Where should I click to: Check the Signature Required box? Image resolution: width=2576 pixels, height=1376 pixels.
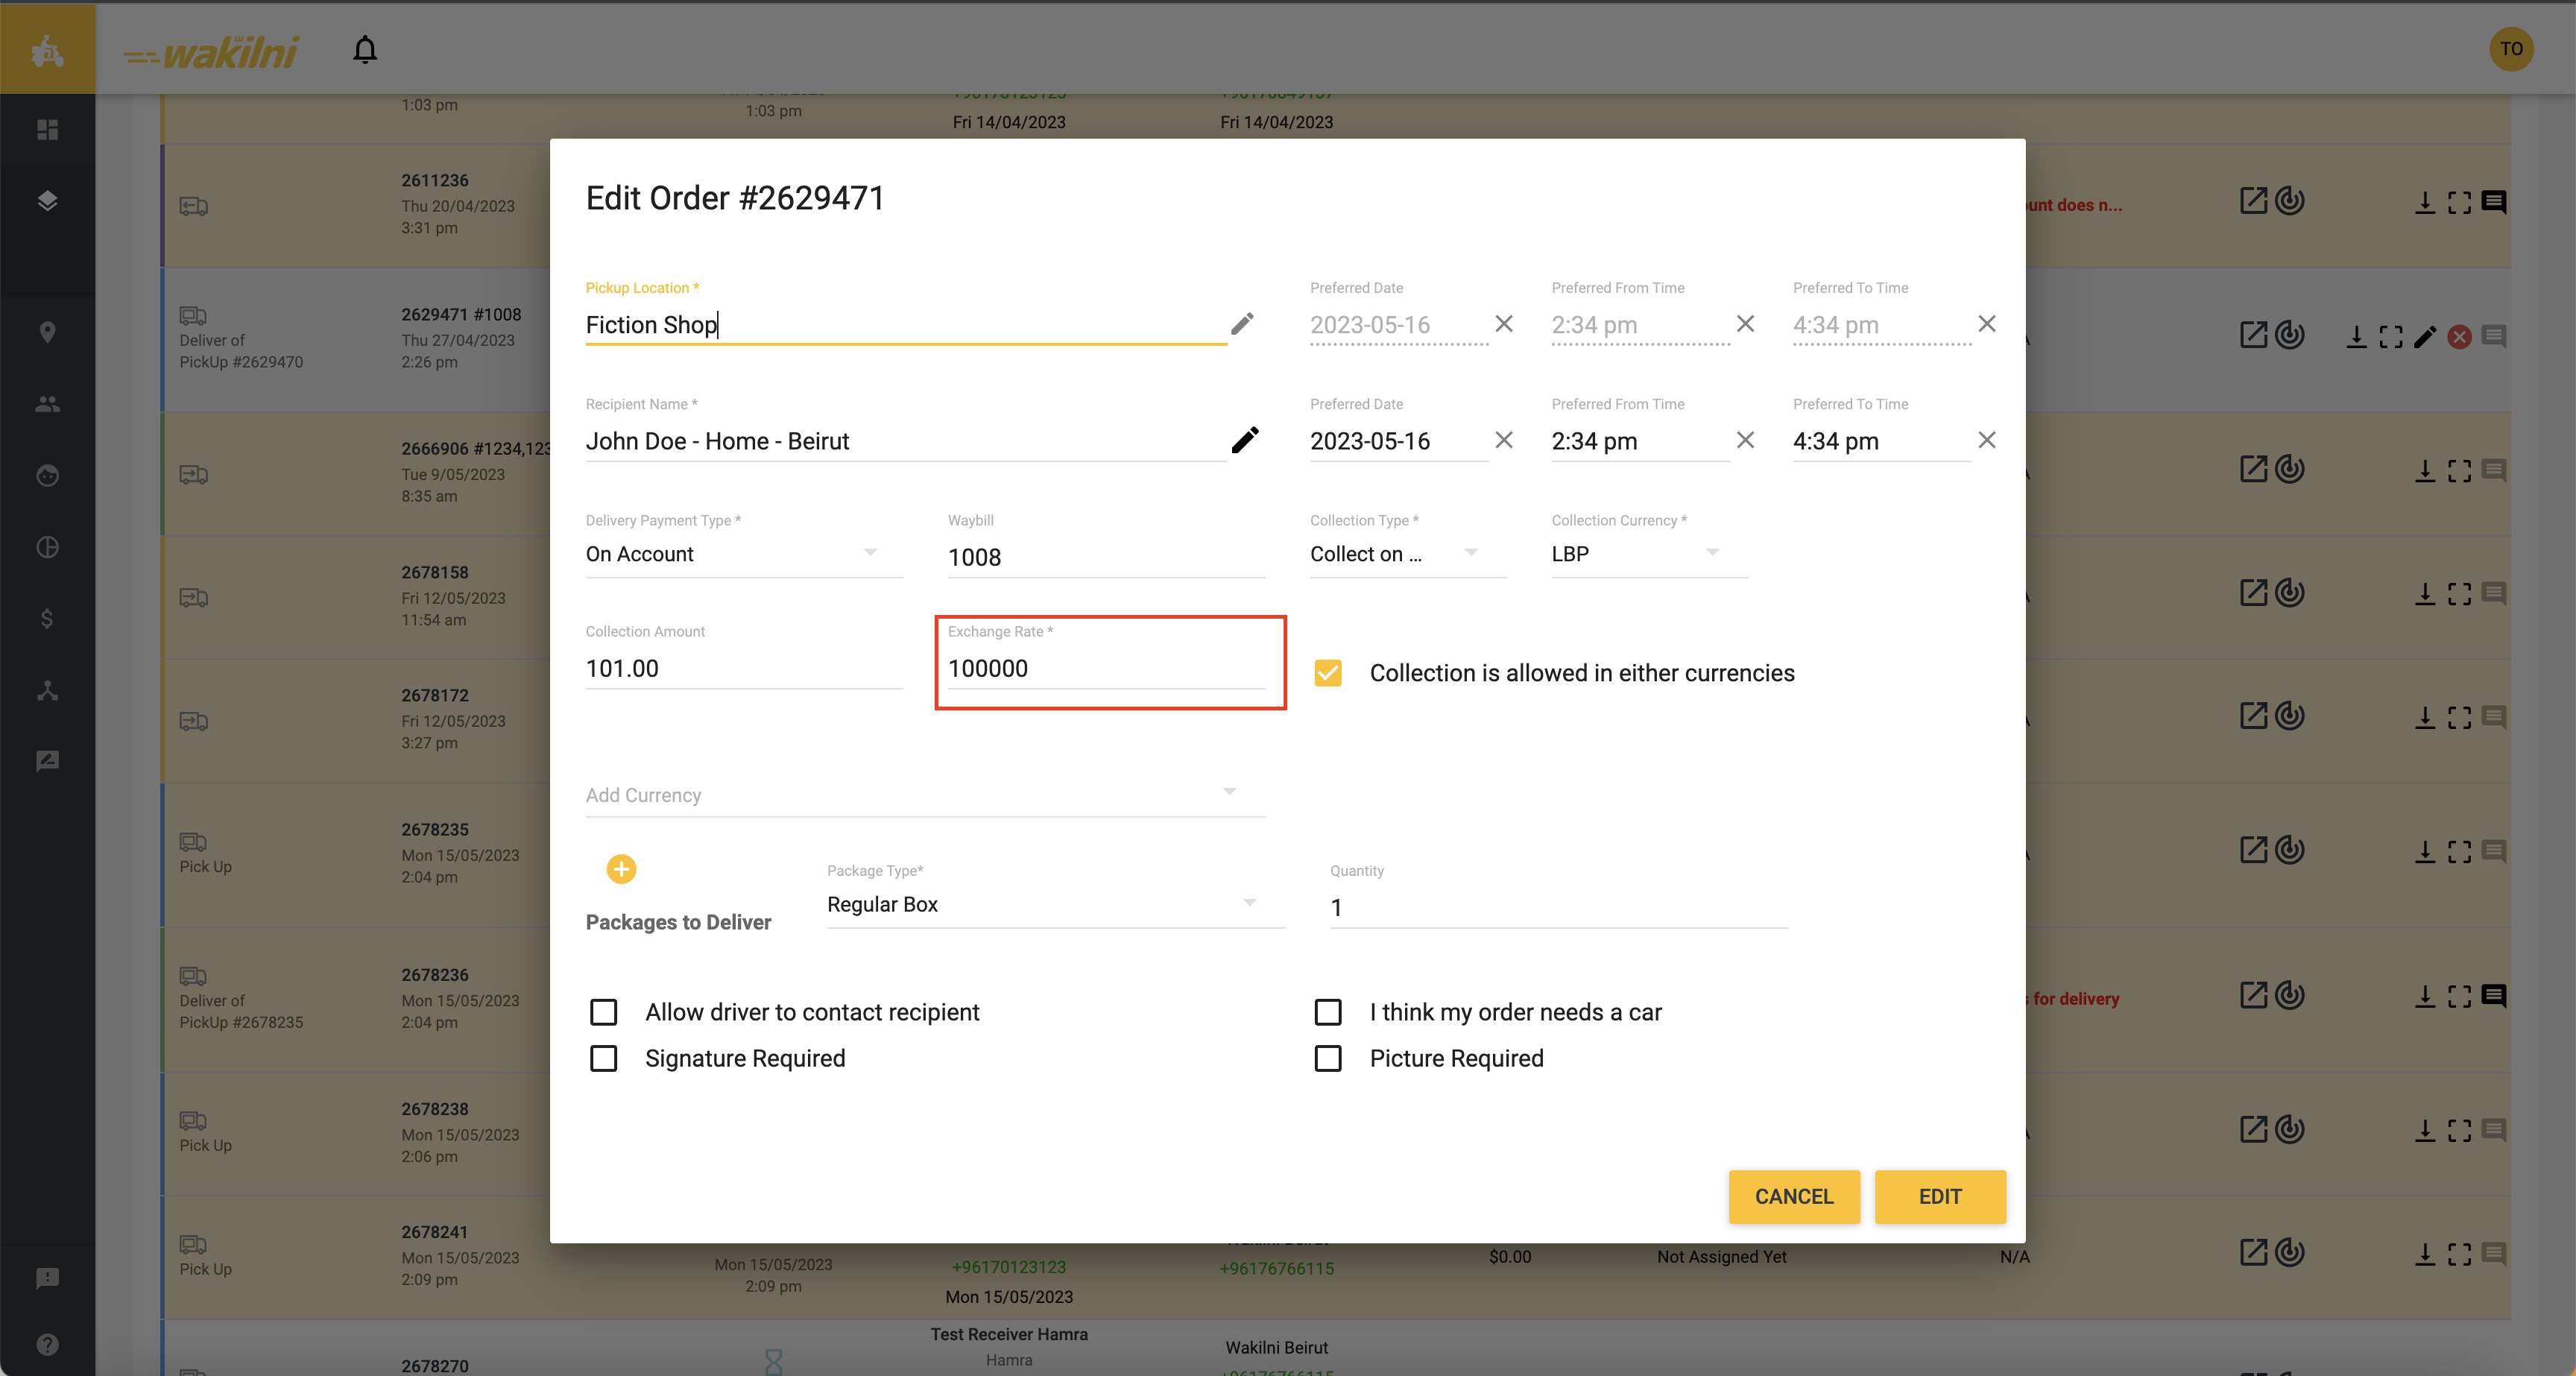(x=604, y=1058)
